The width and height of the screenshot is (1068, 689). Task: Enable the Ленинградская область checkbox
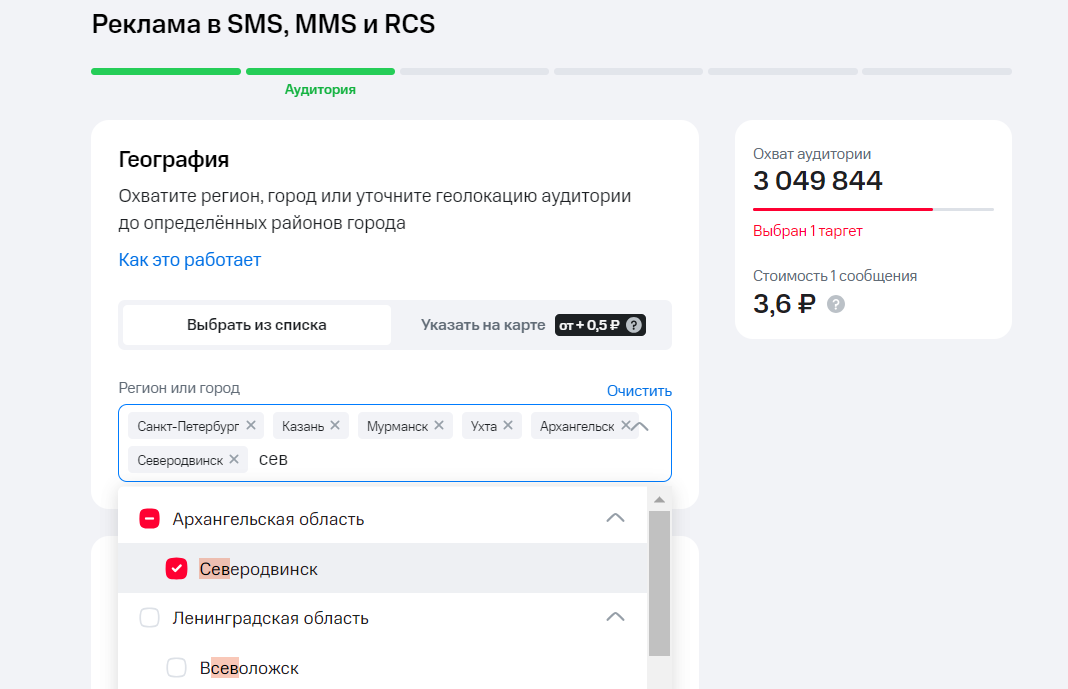click(149, 618)
